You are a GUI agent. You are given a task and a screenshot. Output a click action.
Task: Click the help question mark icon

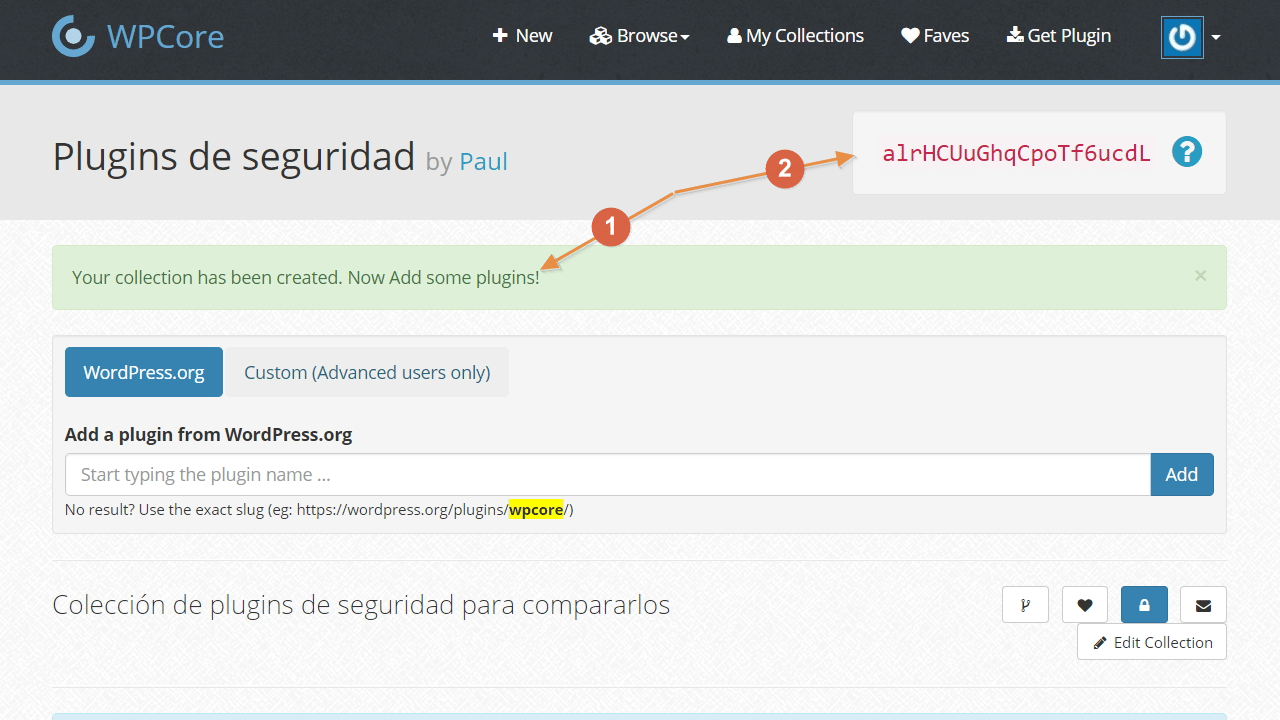[1187, 152]
